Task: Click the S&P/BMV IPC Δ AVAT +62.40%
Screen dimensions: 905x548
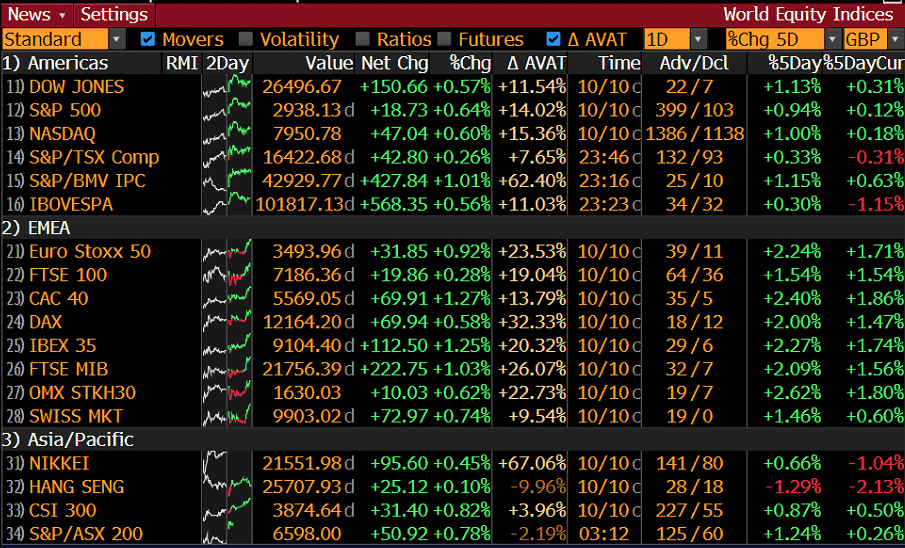Action: (x=532, y=181)
